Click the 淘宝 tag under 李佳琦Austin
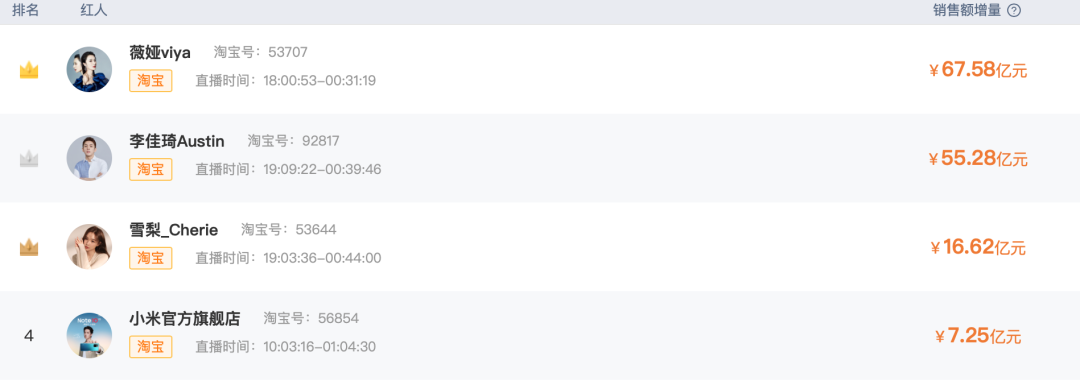The width and height of the screenshot is (1080, 381). pos(151,169)
